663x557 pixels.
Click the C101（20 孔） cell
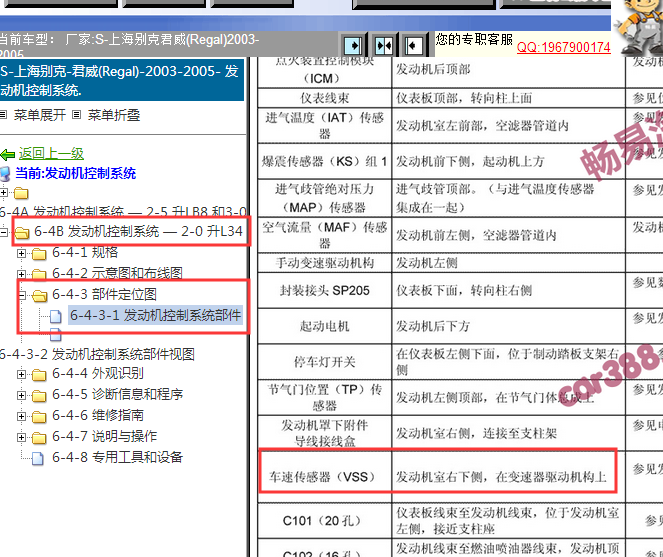point(324,521)
